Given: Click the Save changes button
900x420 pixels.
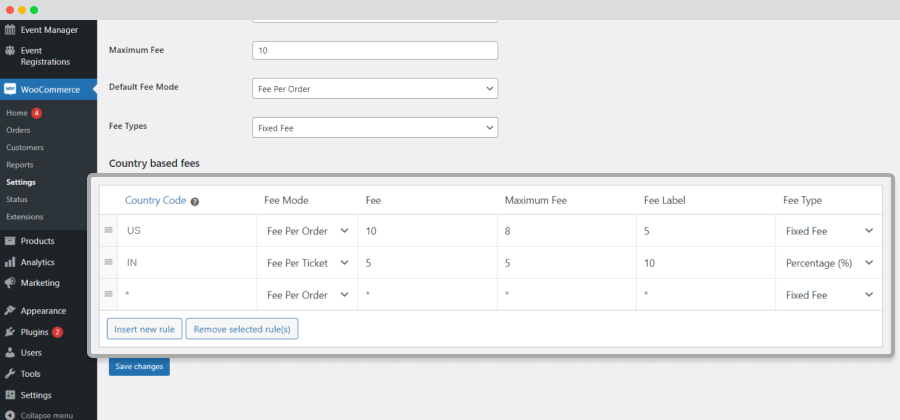Looking at the screenshot, I should coord(139,366).
